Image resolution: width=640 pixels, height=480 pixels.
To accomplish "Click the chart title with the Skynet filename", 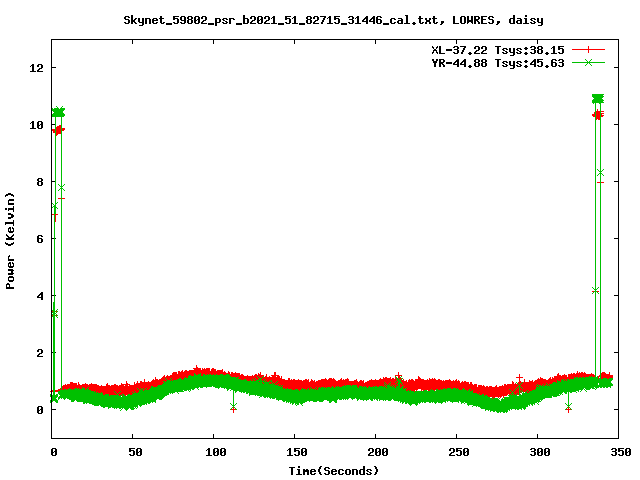I will point(319,19).
